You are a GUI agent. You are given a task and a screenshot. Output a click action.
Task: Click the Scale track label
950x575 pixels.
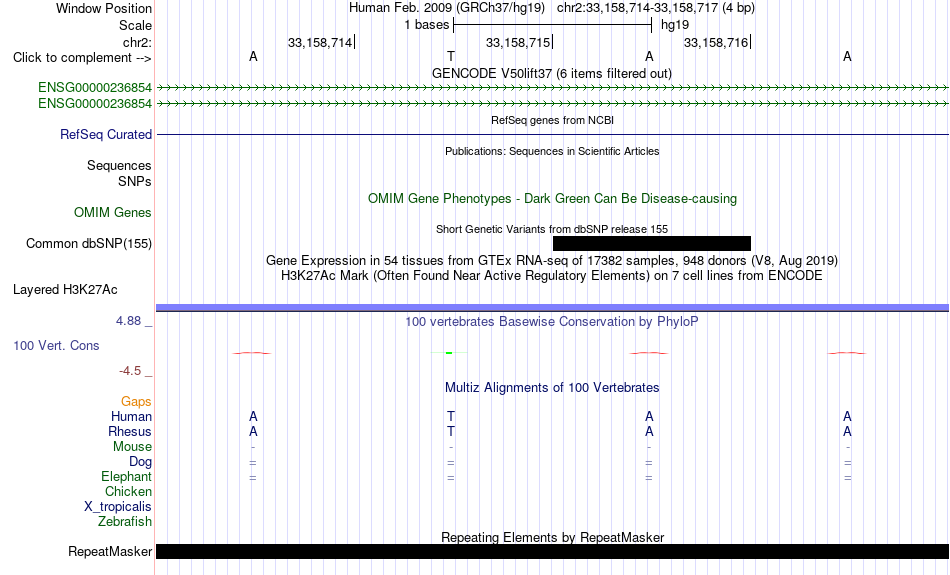[135, 25]
